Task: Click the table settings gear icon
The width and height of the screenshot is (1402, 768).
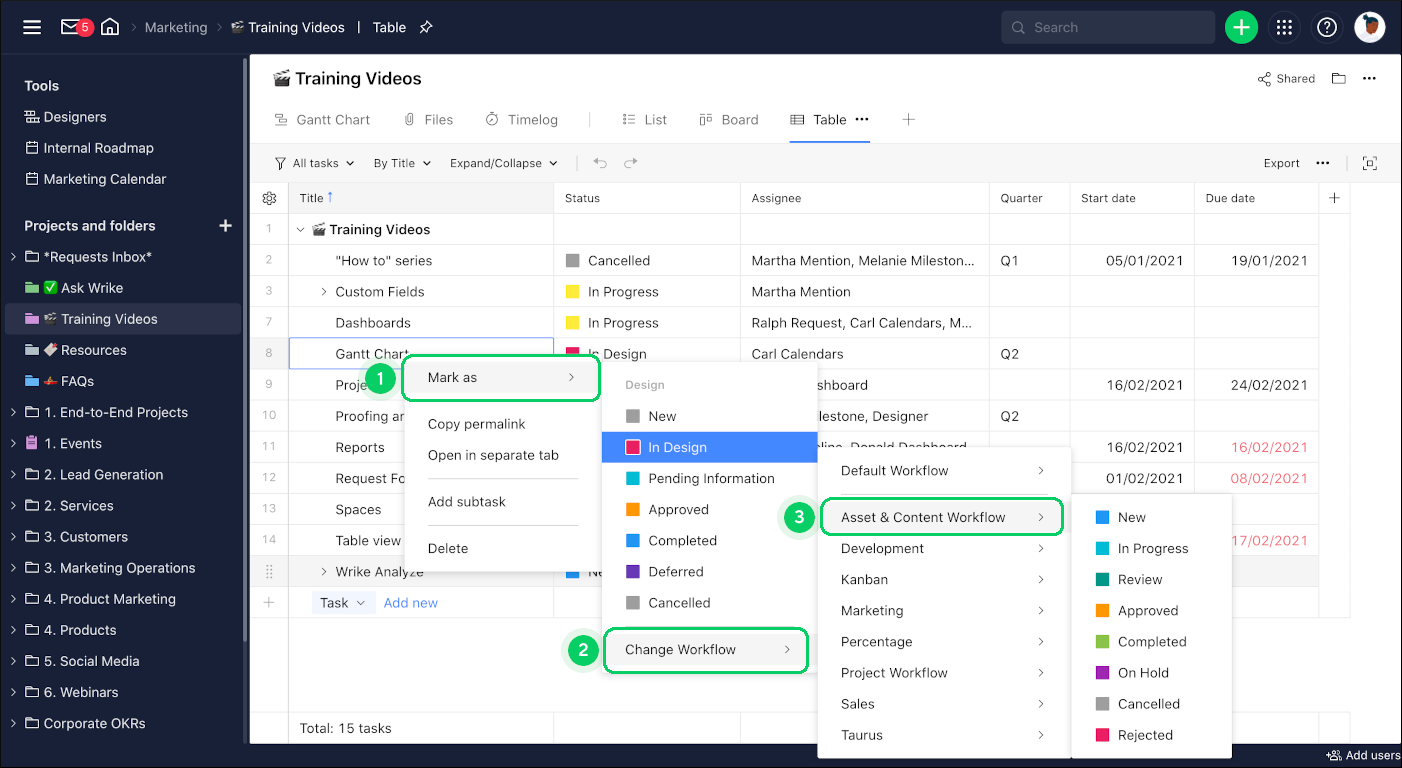Action: [269, 198]
